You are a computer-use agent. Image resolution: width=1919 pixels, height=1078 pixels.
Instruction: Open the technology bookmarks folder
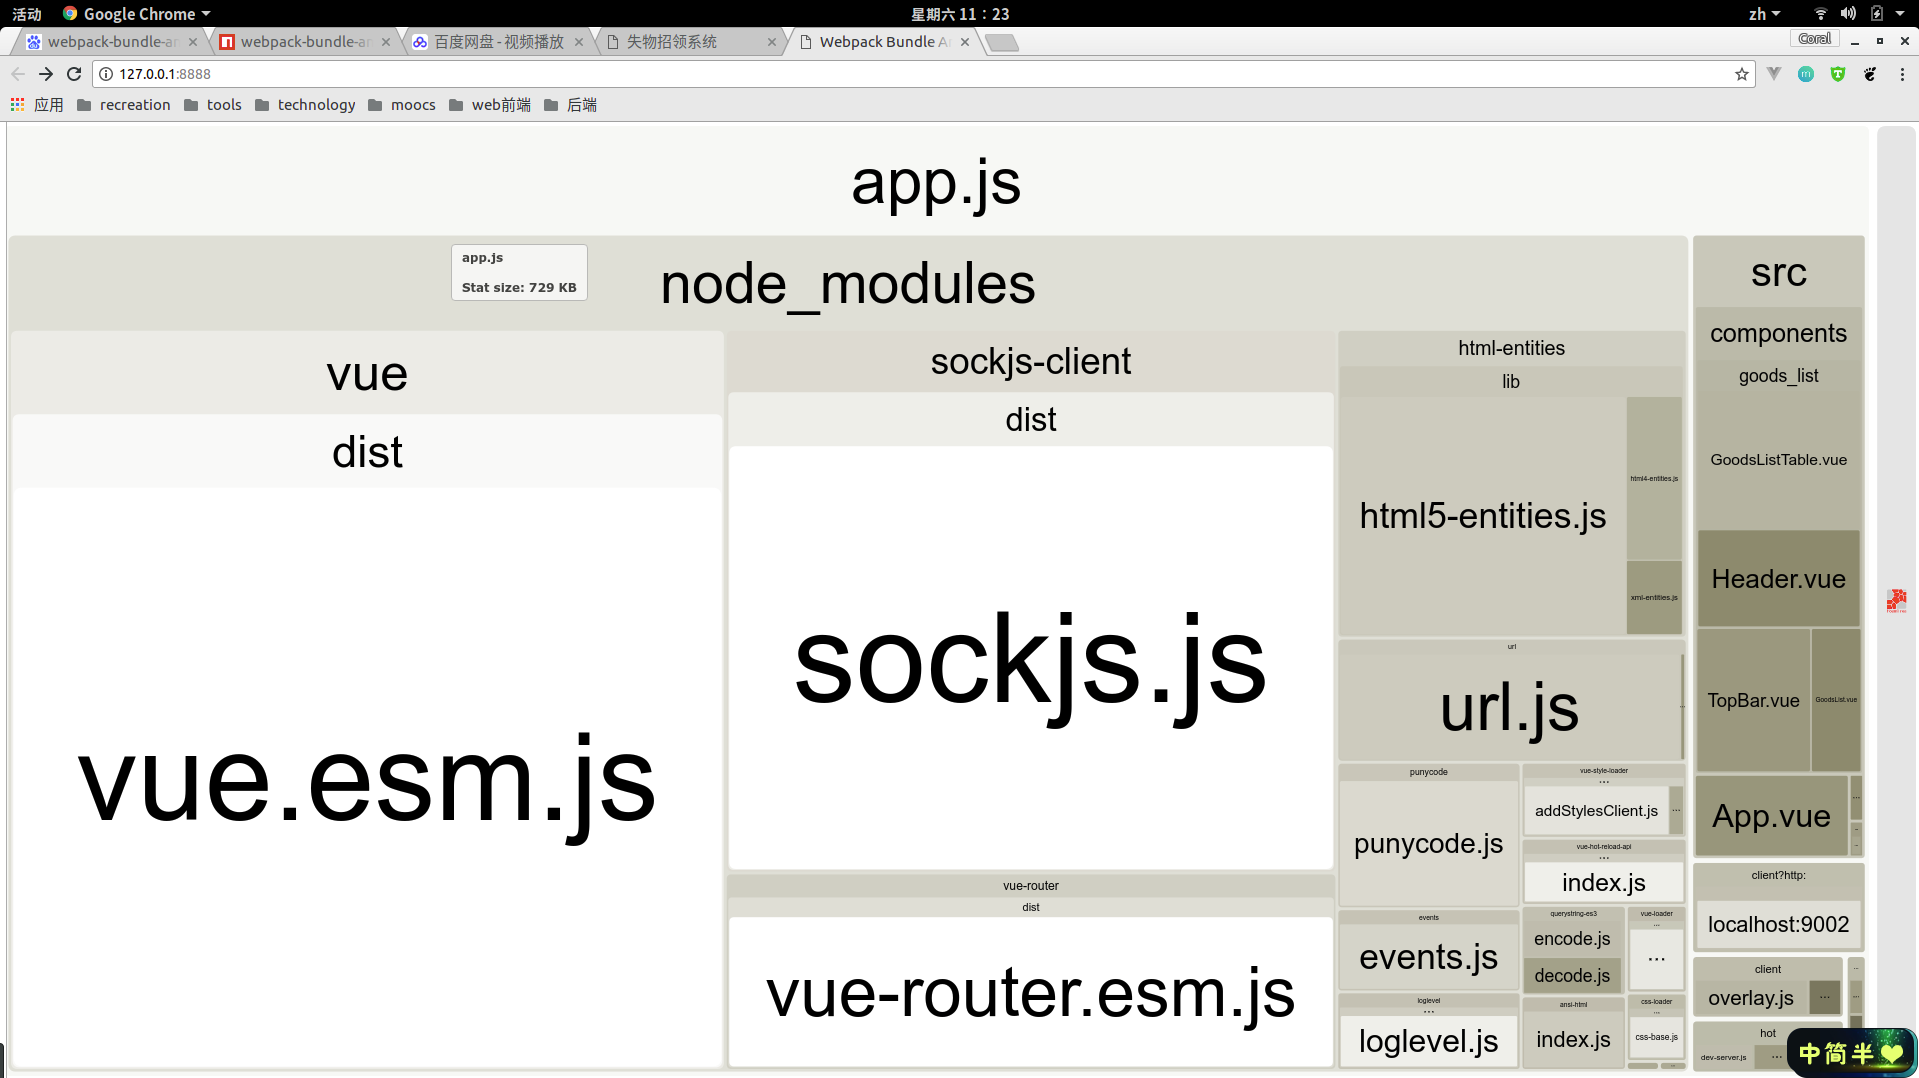coord(305,105)
